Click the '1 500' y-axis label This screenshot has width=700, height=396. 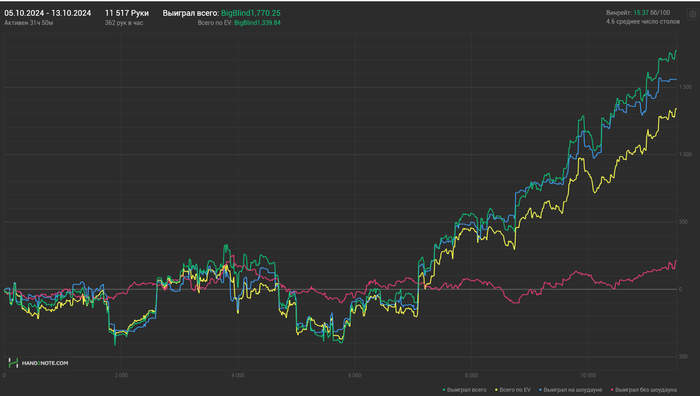point(685,87)
